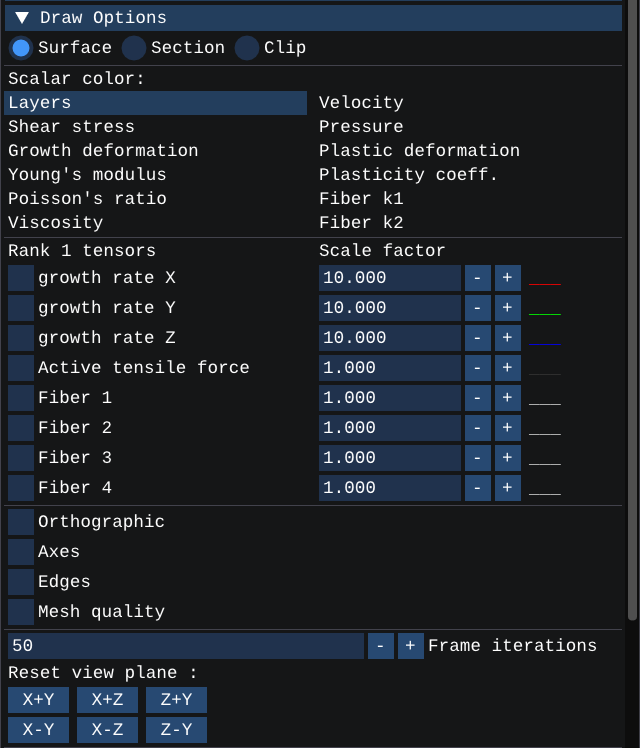Image resolution: width=640 pixels, height=748 pixels.
Task: Increase growth rate Y scale factor
Action: click(508, 308)
